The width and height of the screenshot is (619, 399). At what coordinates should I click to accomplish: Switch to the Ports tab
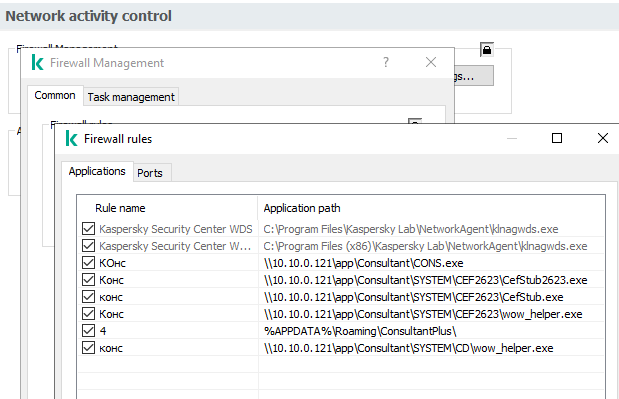pos(150,173)
